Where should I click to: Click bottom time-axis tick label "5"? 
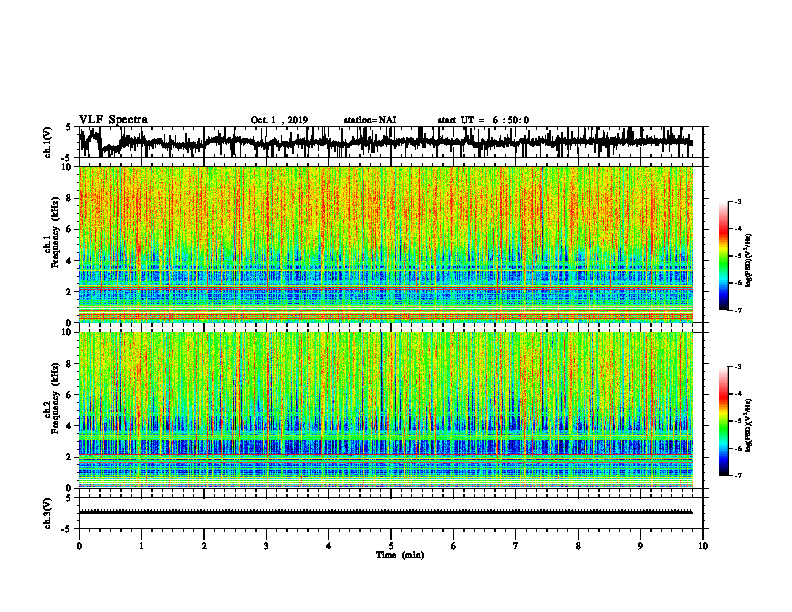click(391, 546)
